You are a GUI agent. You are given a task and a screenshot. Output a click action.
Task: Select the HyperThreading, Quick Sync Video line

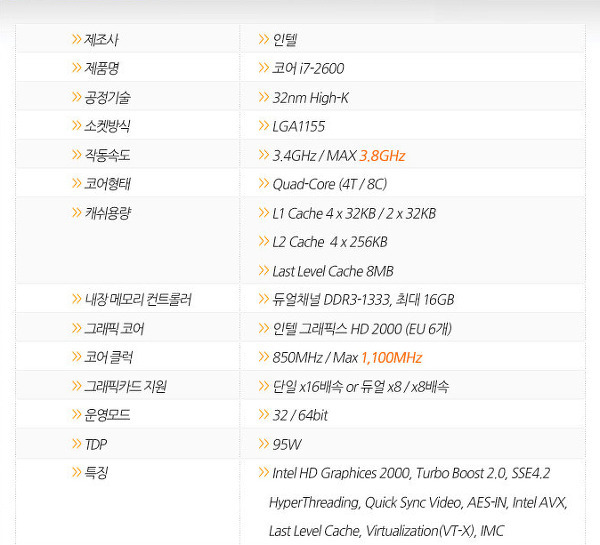pos(418,502)
